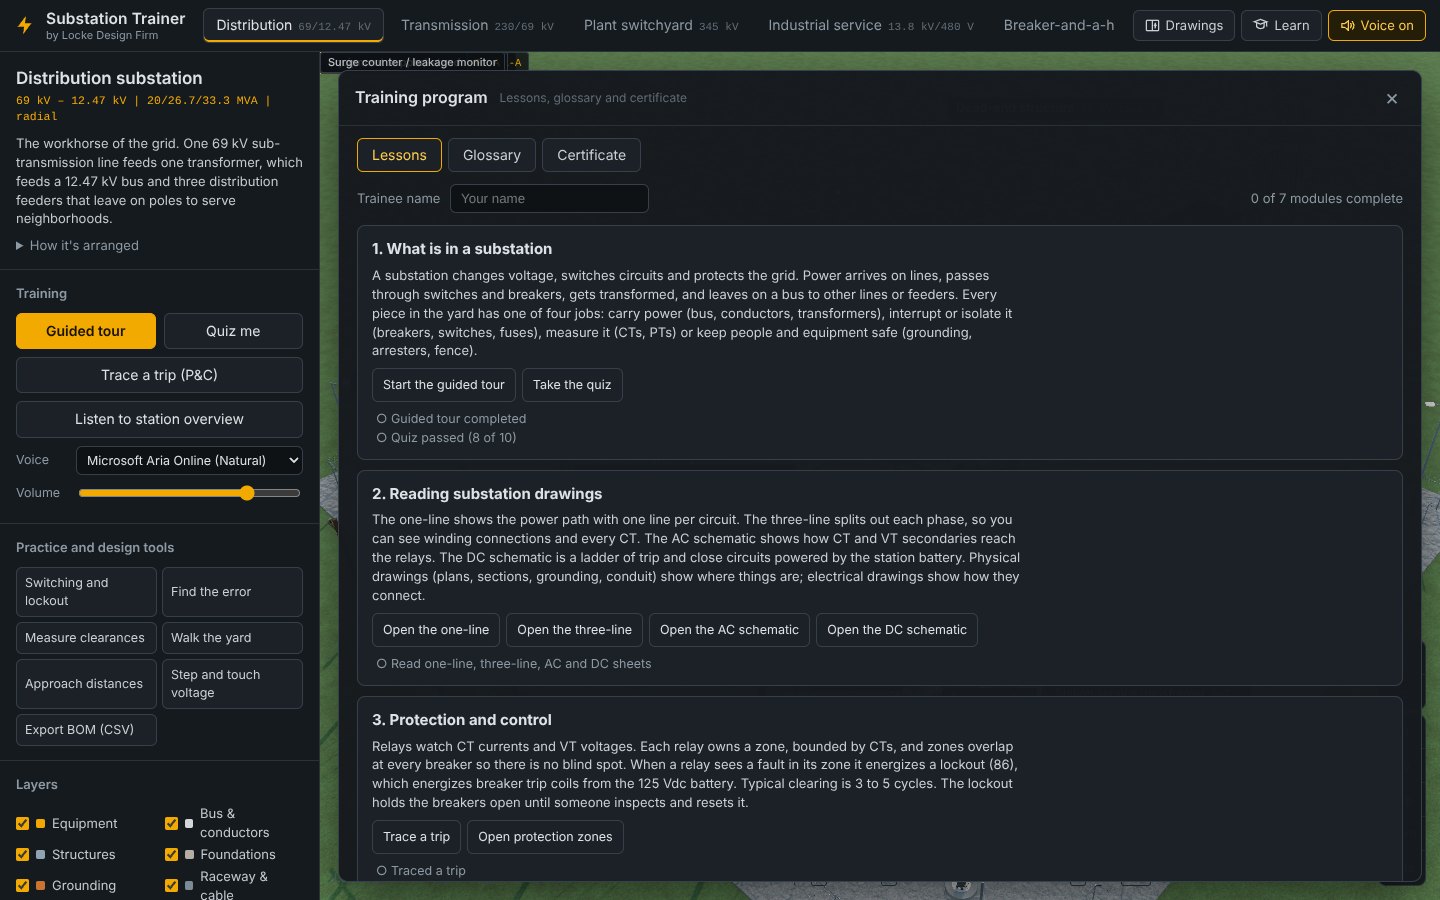The height and width of the screenshot is (900, 1440).
Task: Click Open protection zones button
Action: [x=545, y=837]
